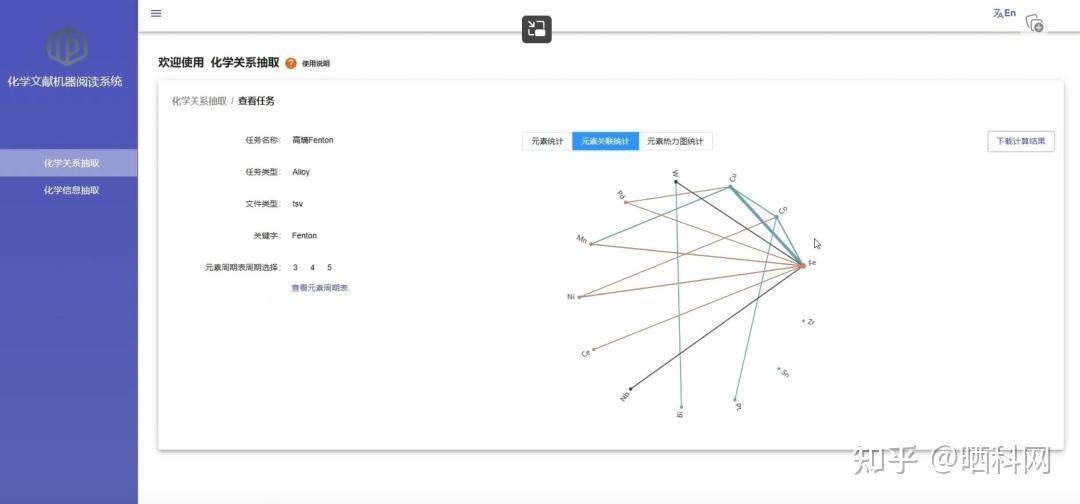The image size is (1080, 504).
Task: Open 化学关系抽取 in the sidebar
Action: pyautogui.click(x=71, y=163)
